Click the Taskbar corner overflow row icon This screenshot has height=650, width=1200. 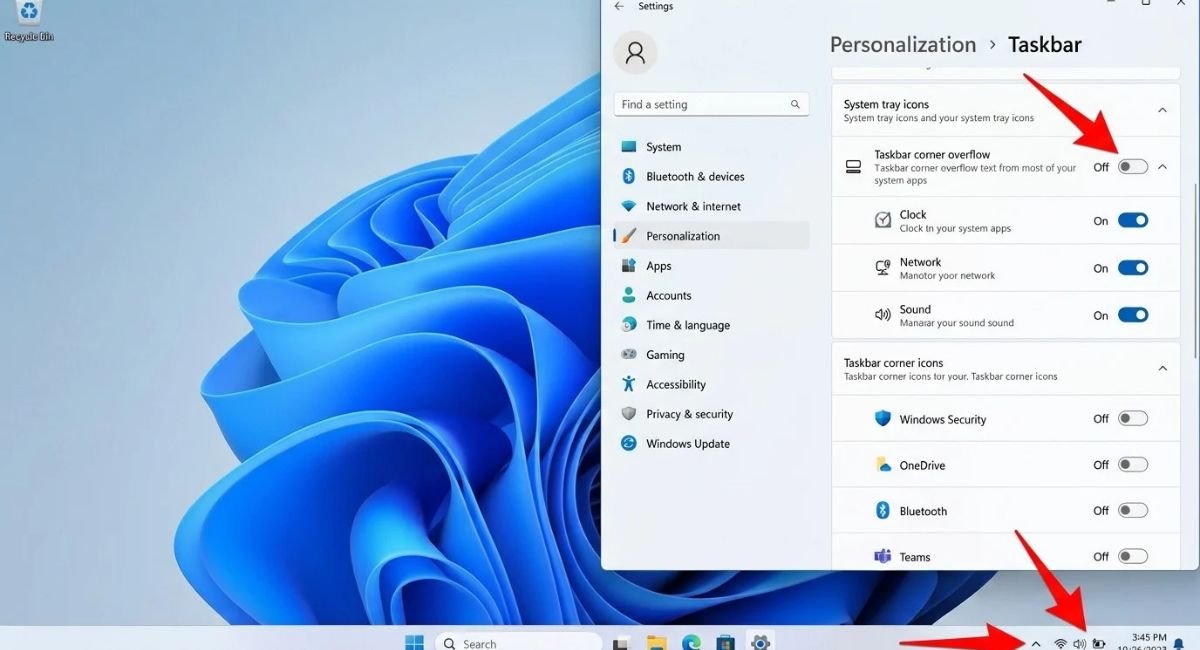coord(853,167)
